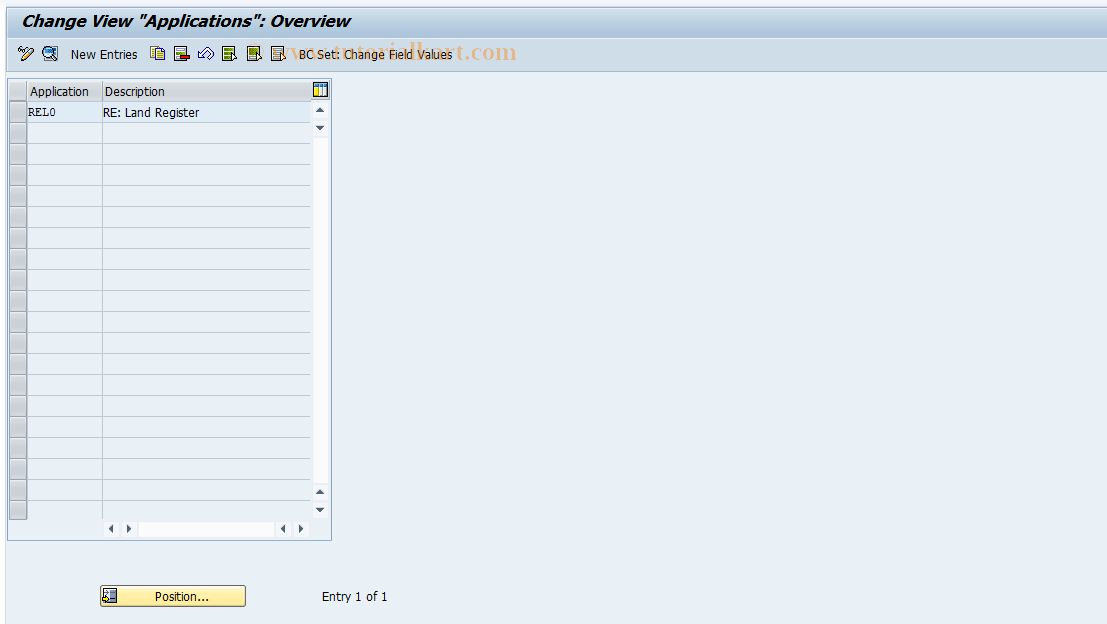
Task: Select the third row's marker
Action: tap(18, 154)
